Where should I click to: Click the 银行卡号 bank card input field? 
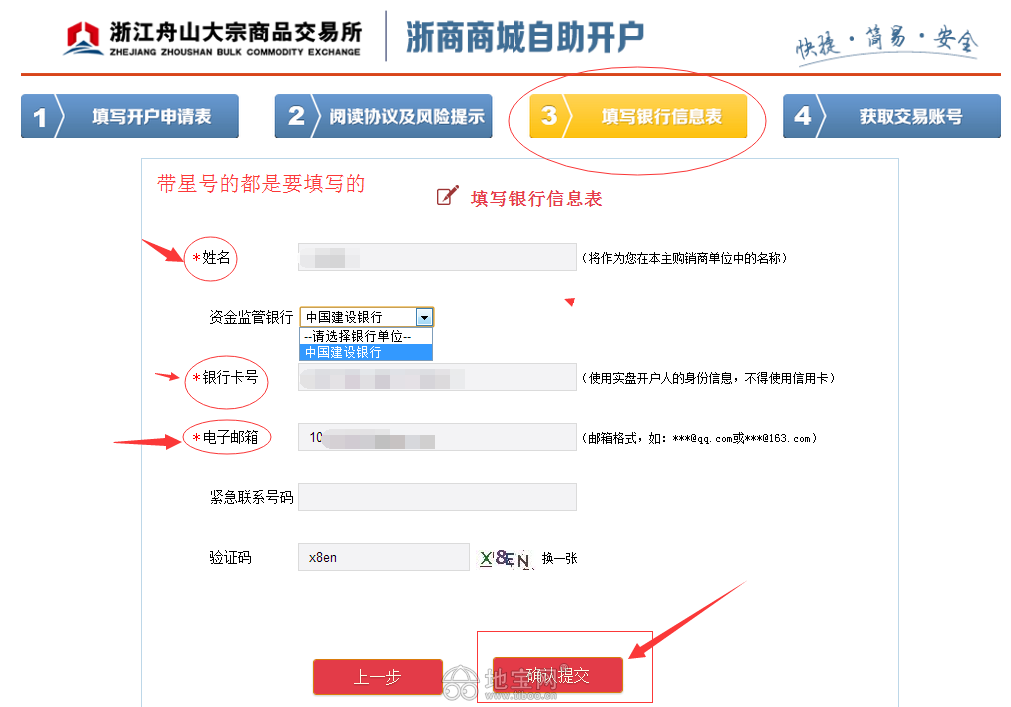437,377
